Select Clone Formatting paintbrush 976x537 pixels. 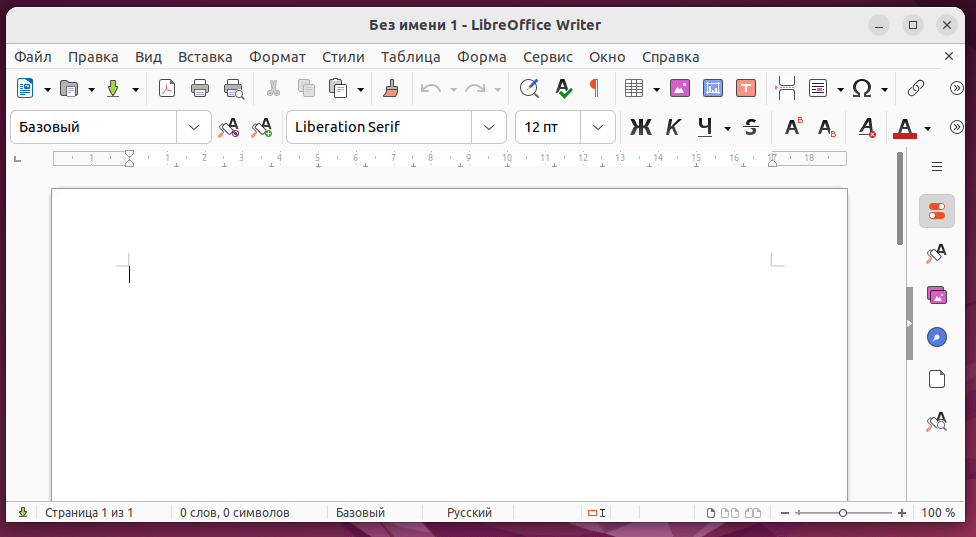[x=391, y=88]
